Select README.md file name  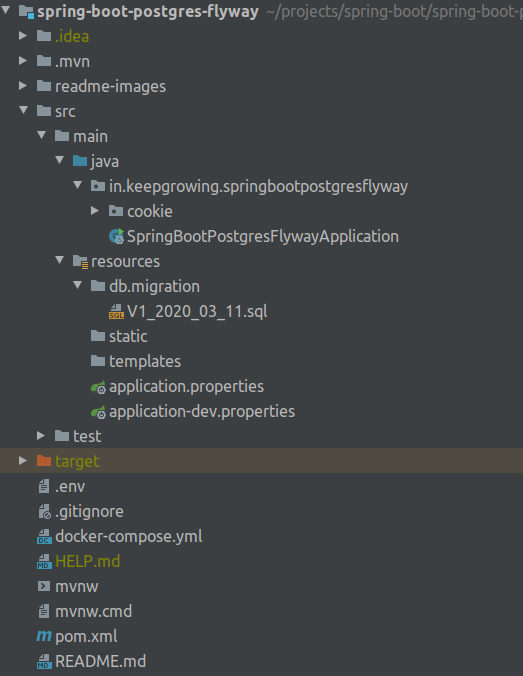[x=100, y=661]
